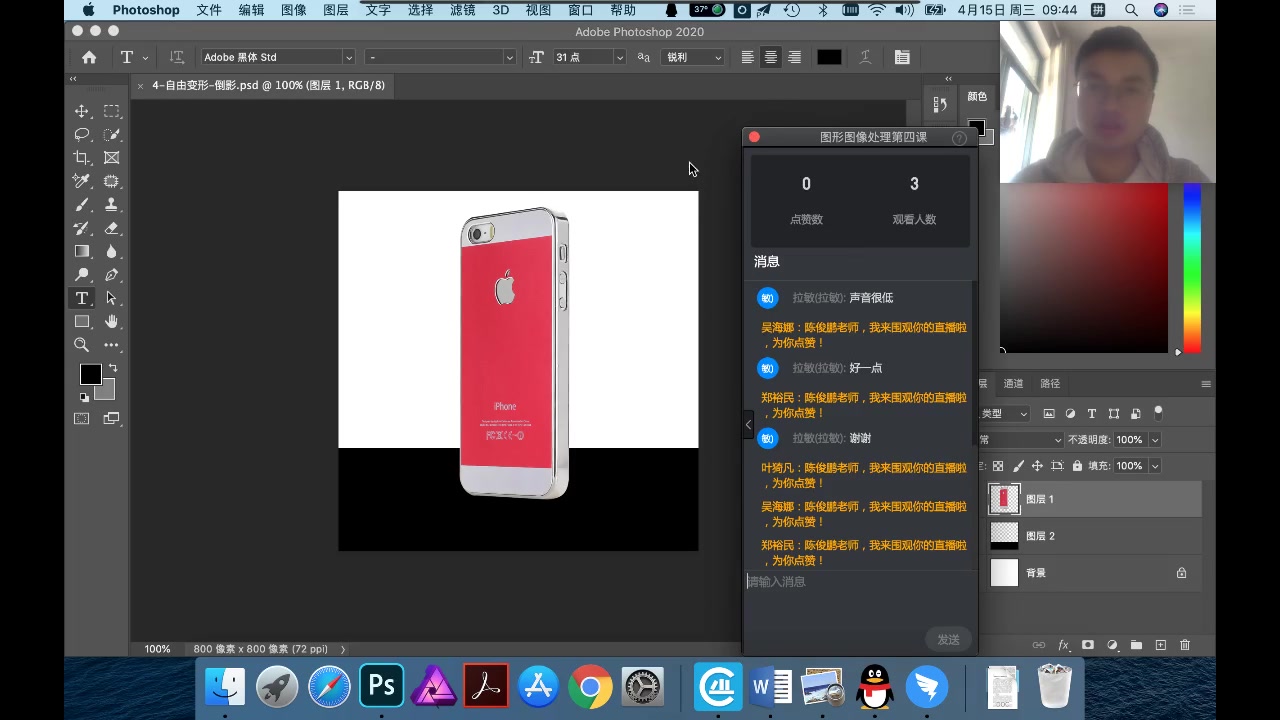Select the Quick Selection tool

click(x=112, y=135)
